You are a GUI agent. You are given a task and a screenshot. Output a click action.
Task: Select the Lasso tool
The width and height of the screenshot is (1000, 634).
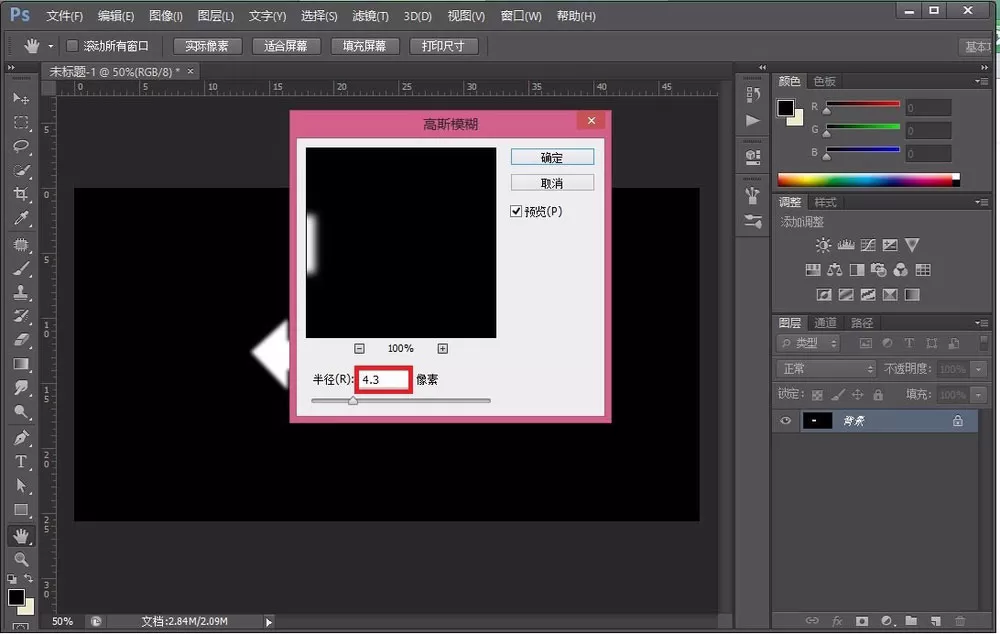21,146
